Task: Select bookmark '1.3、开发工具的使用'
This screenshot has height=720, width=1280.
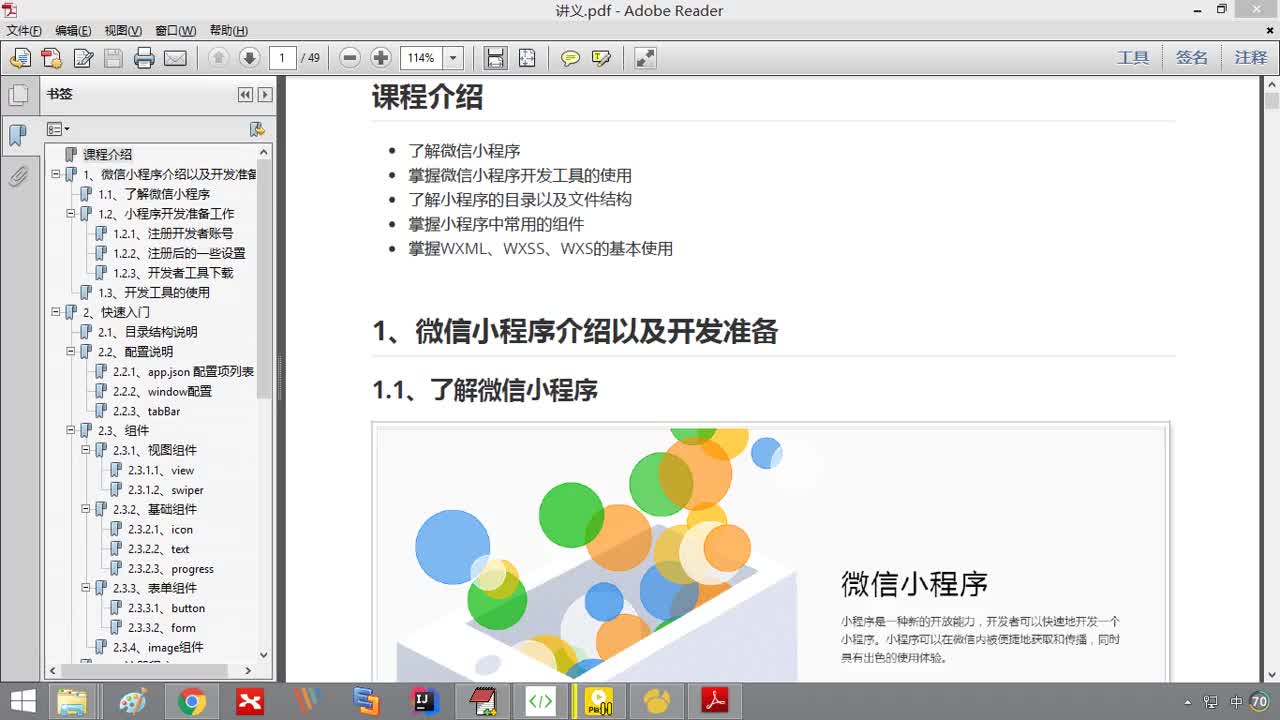Action: (154, 292)
